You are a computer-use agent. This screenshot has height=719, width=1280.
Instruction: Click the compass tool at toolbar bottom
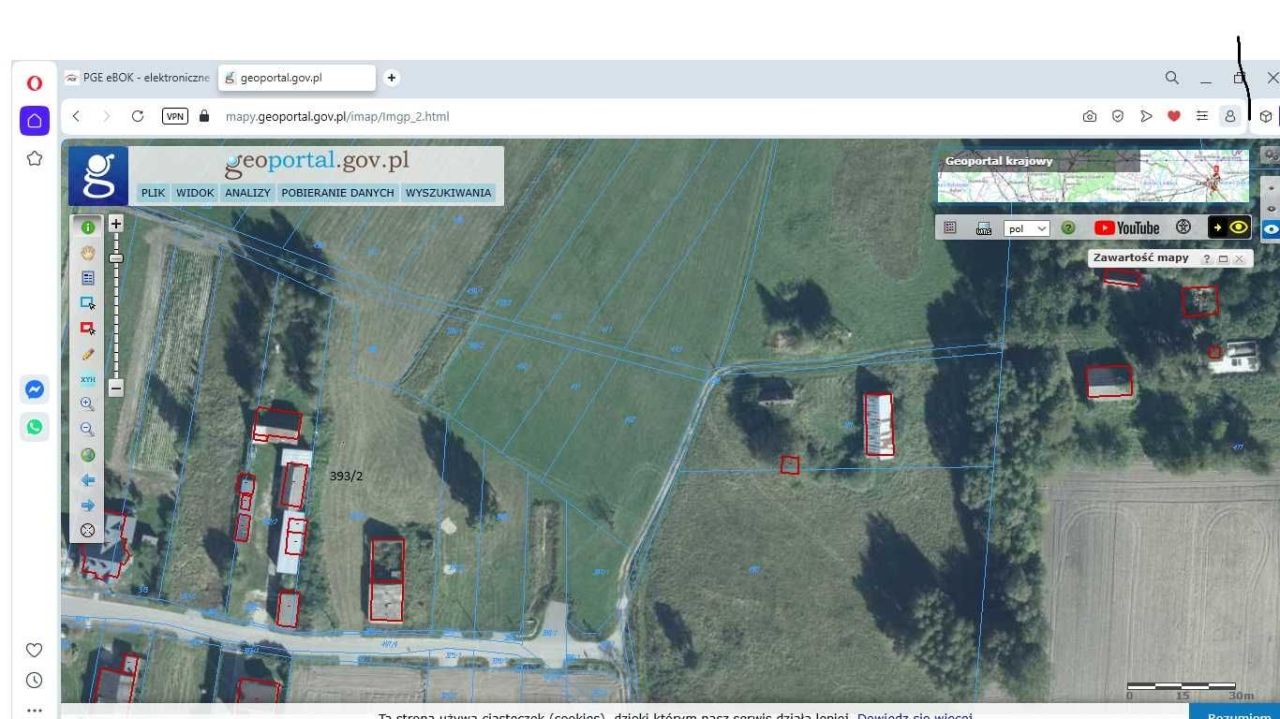click(87, 531)
